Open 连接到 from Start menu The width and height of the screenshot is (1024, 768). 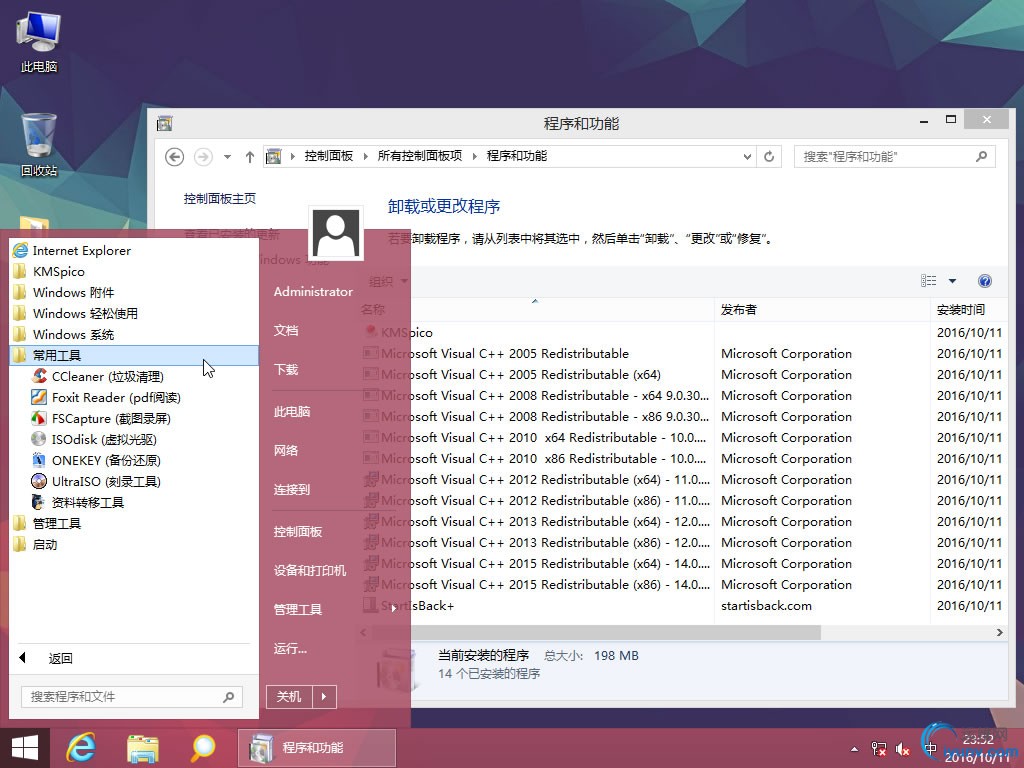[x=292, y=489]
